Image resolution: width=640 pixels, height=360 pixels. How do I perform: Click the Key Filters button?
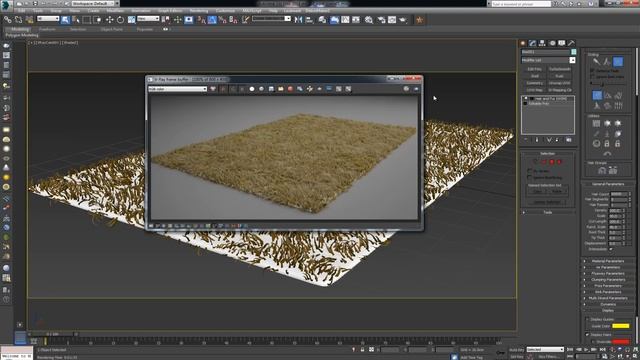pos(549,357)
